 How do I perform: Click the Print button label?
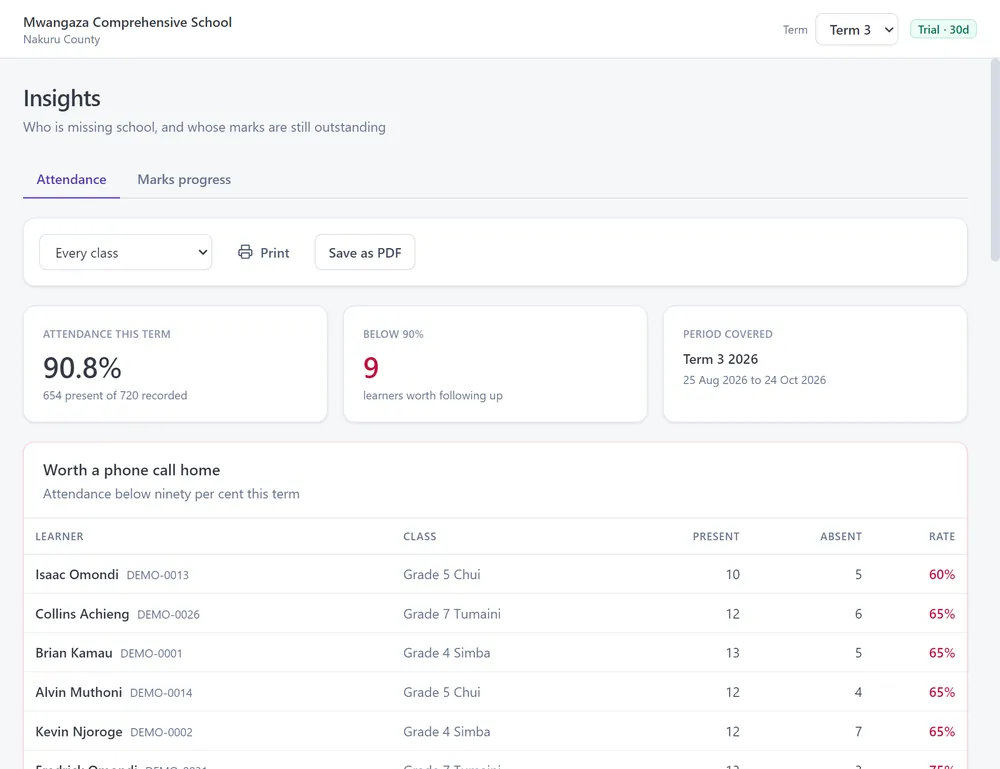(275, 253)
